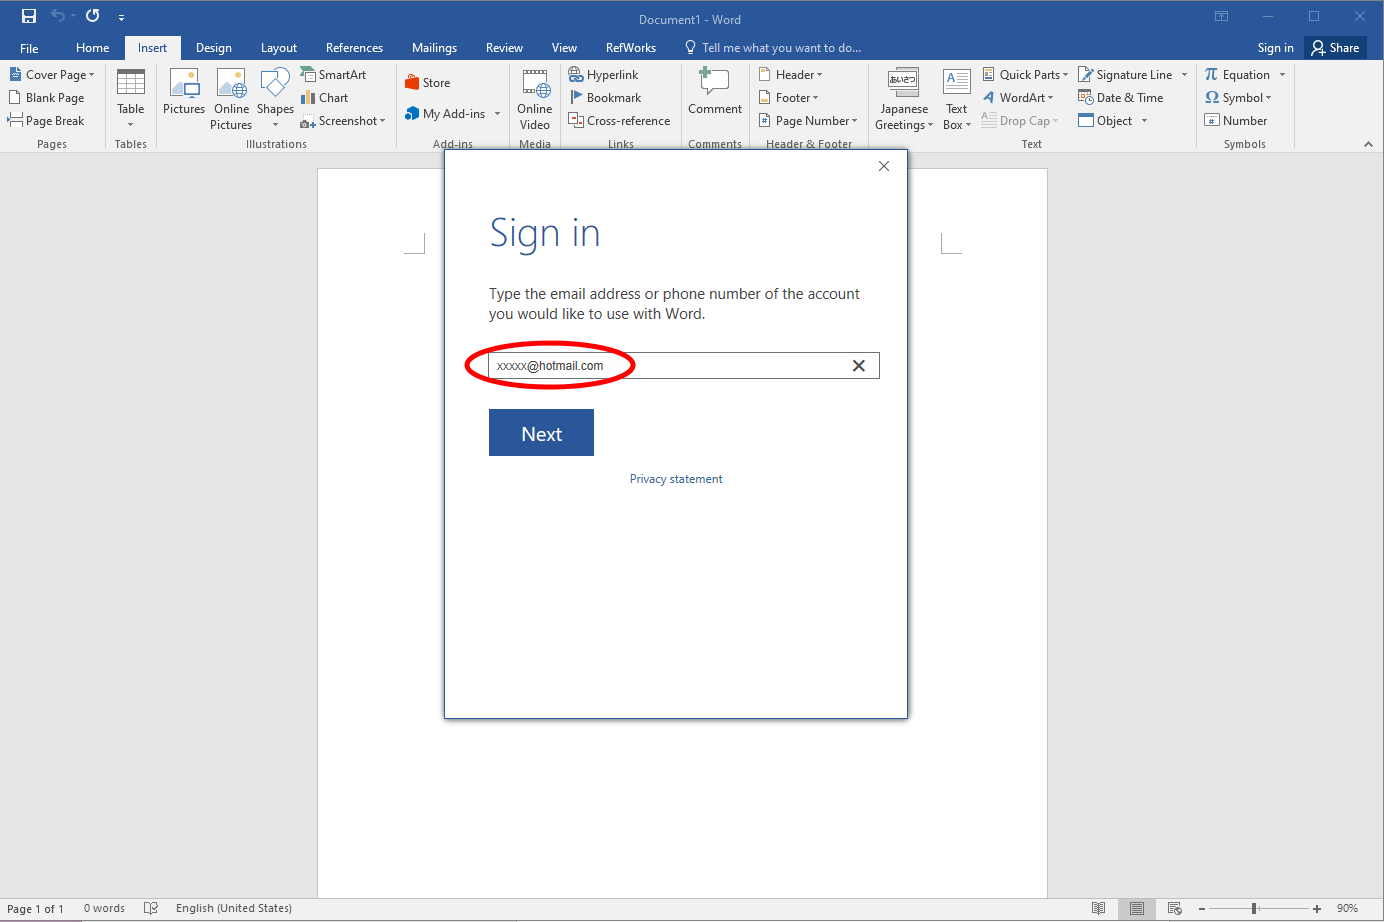Add a new Comment
The image size is (1384, 922).
pos(715,92)
